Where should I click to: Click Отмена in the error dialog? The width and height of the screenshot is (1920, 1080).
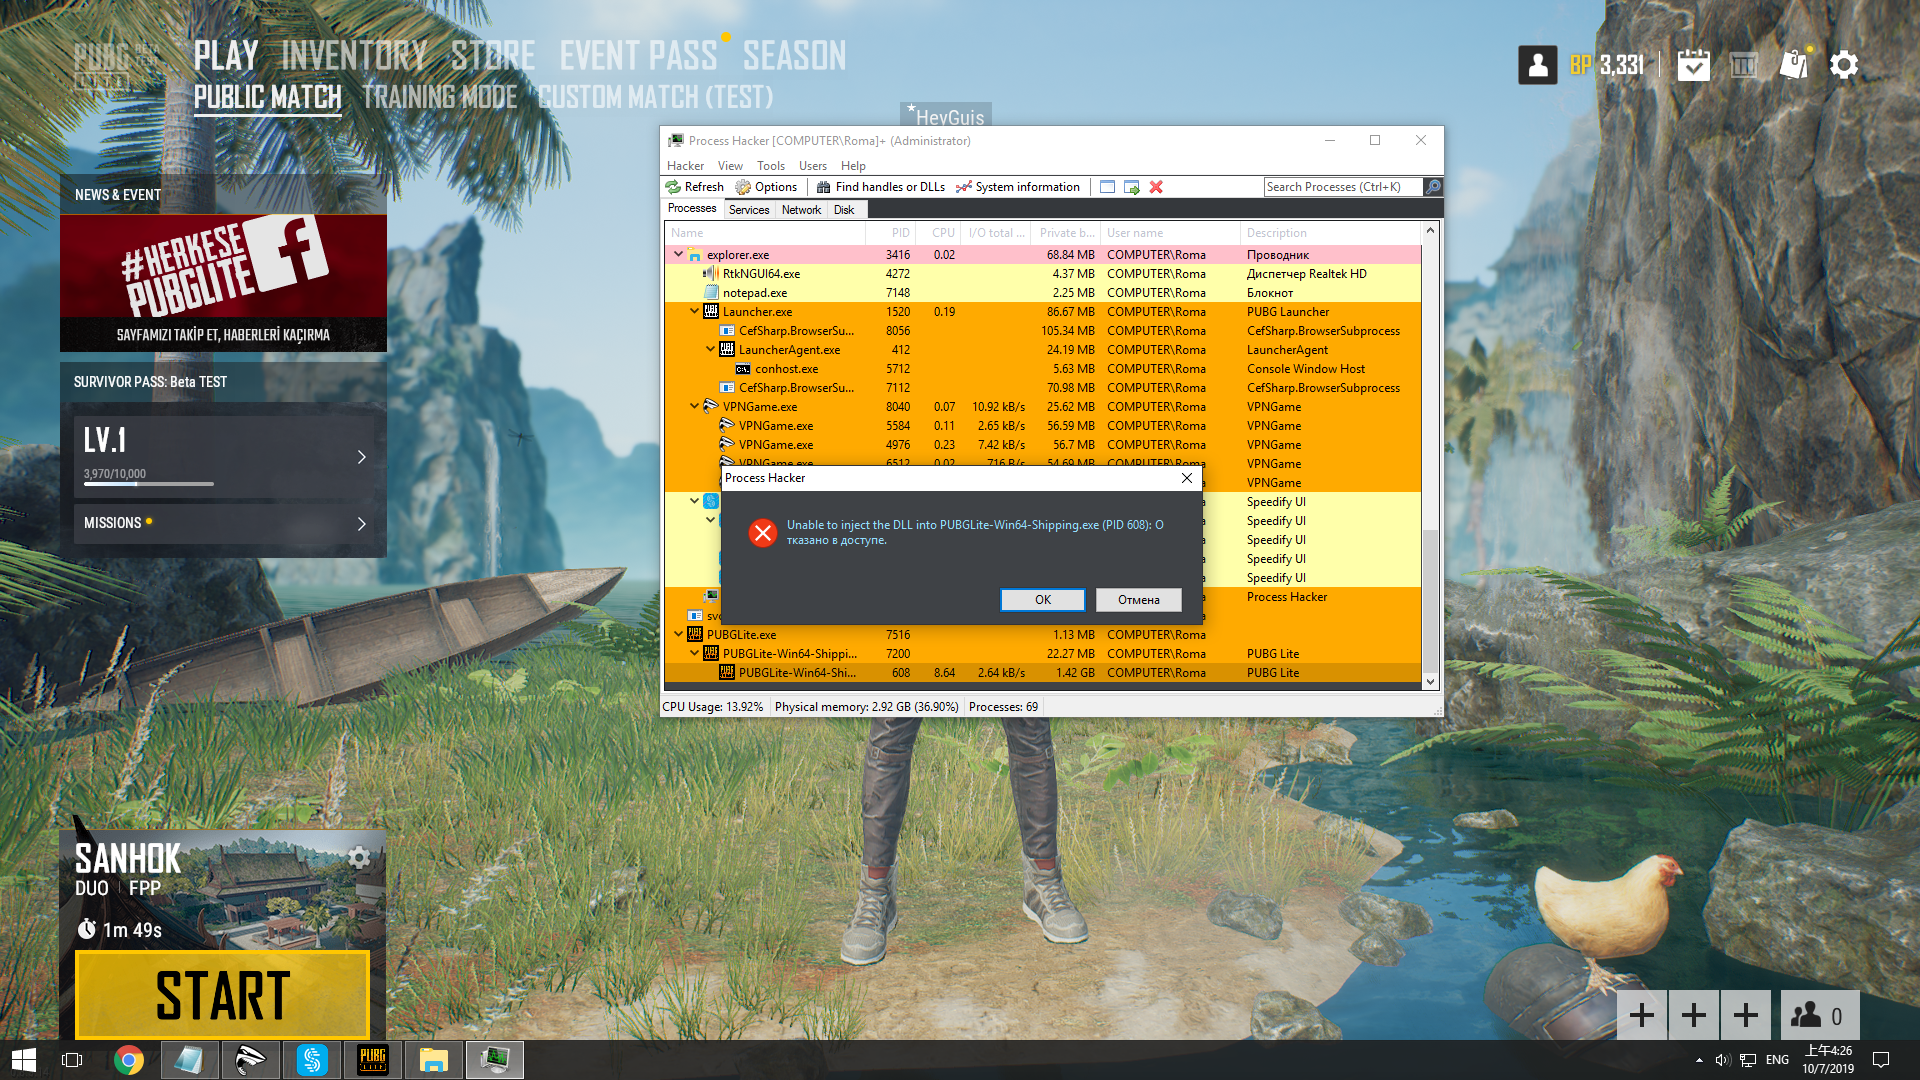(x=1139, y=600)
